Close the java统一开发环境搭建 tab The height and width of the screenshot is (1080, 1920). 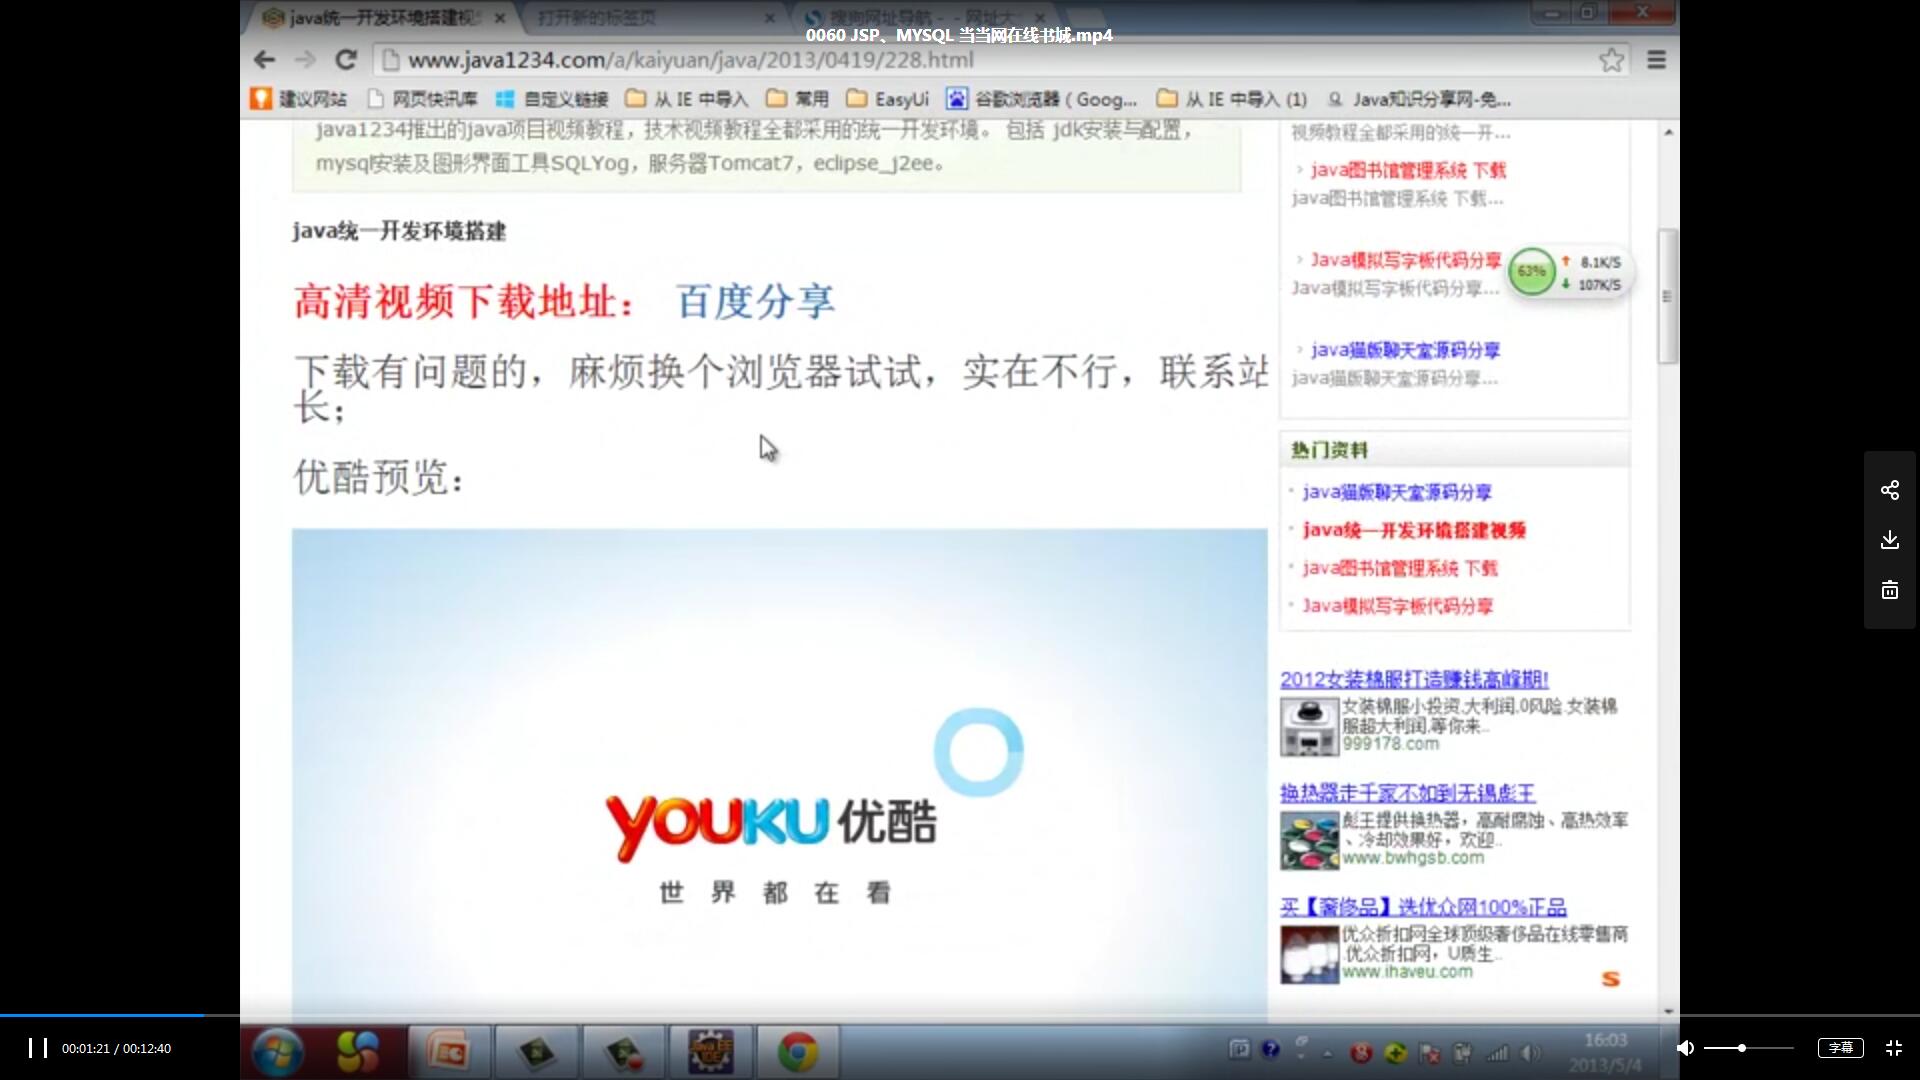(500, 18)
